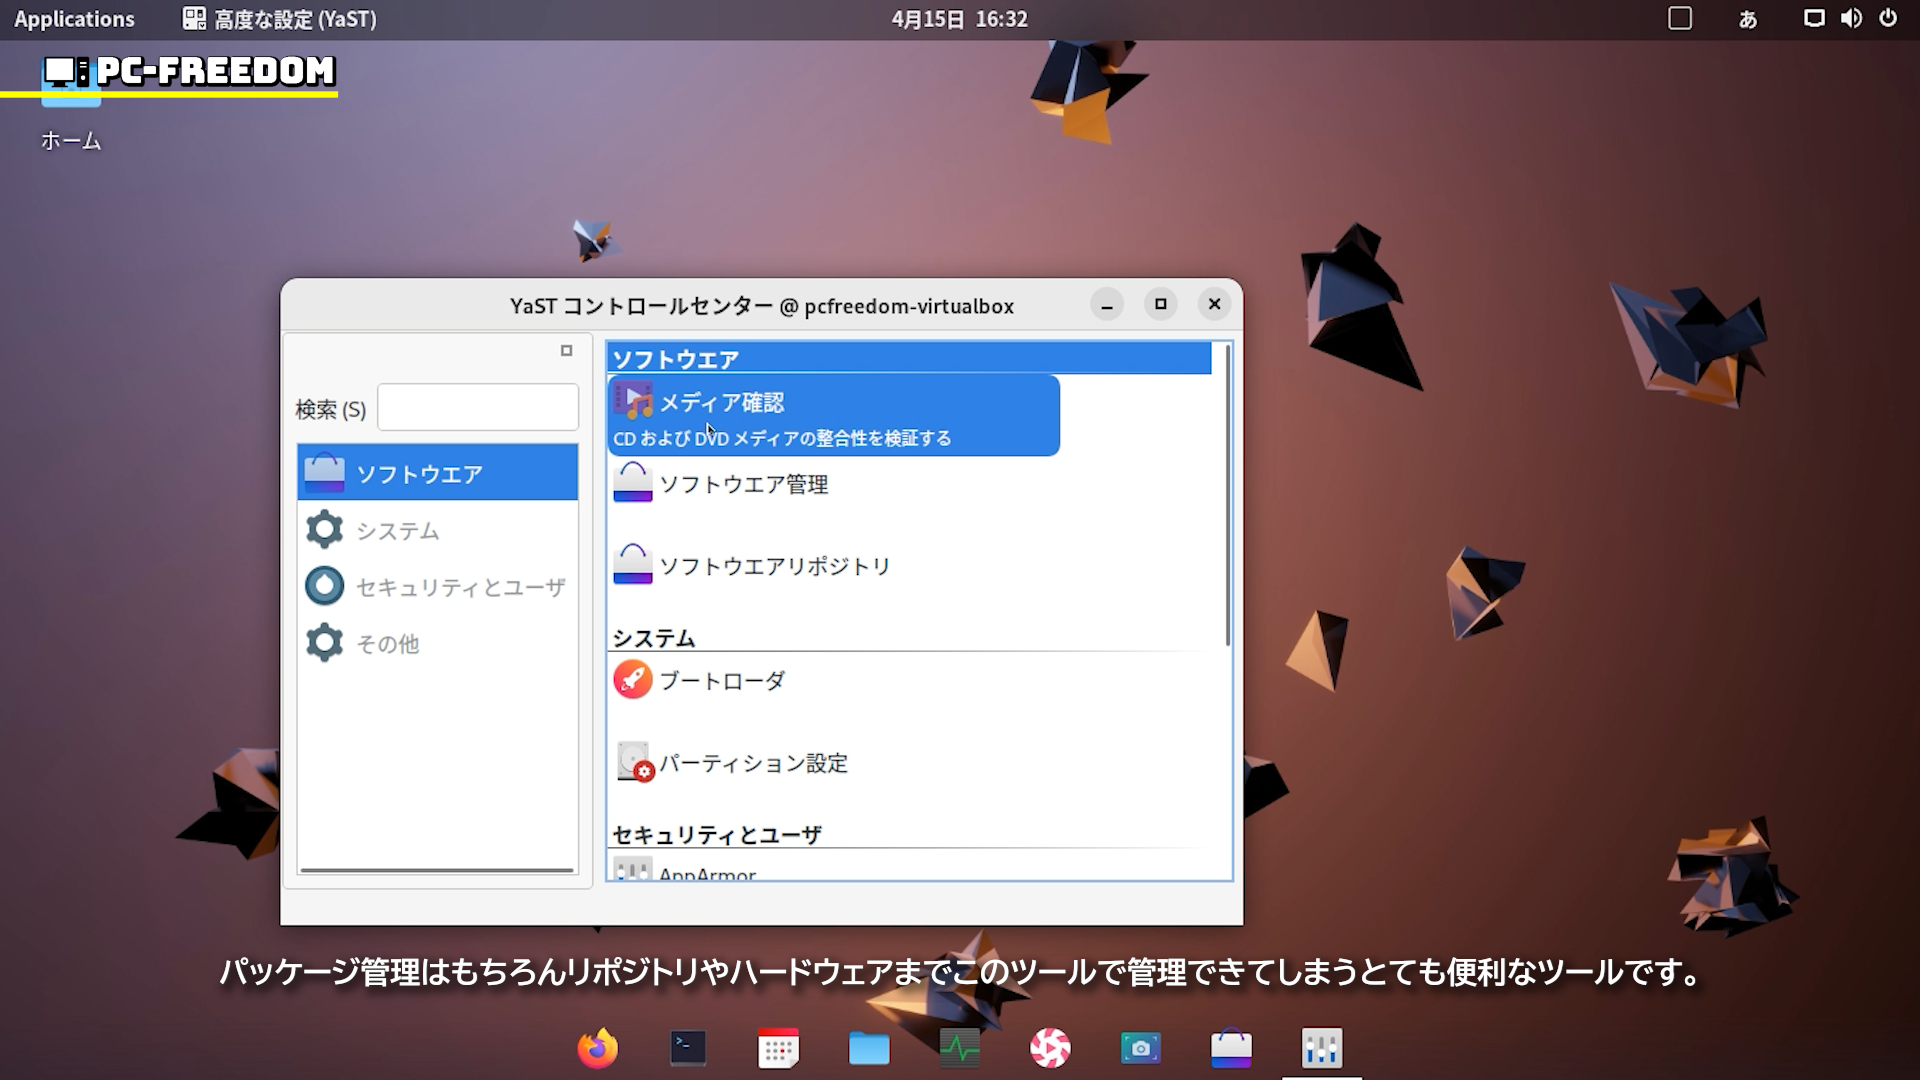The width and height of the screenshot is (1920, 1080).
Task: Open volume control in system tray
Action: (x=1851, y=19)
